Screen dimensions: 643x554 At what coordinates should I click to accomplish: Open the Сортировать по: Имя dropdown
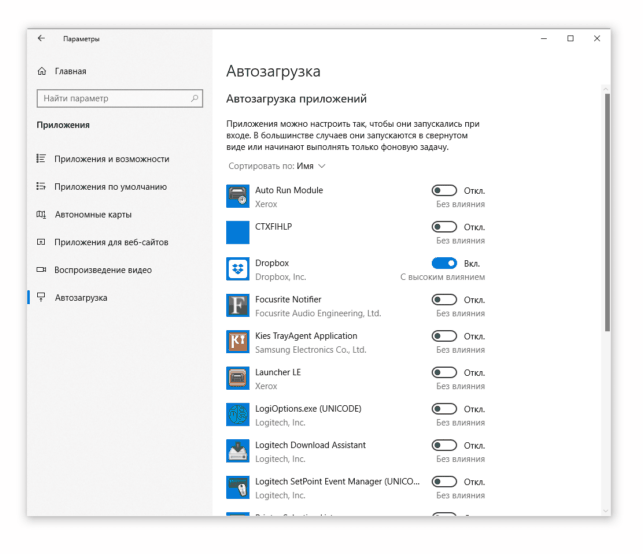pos(277,166)
